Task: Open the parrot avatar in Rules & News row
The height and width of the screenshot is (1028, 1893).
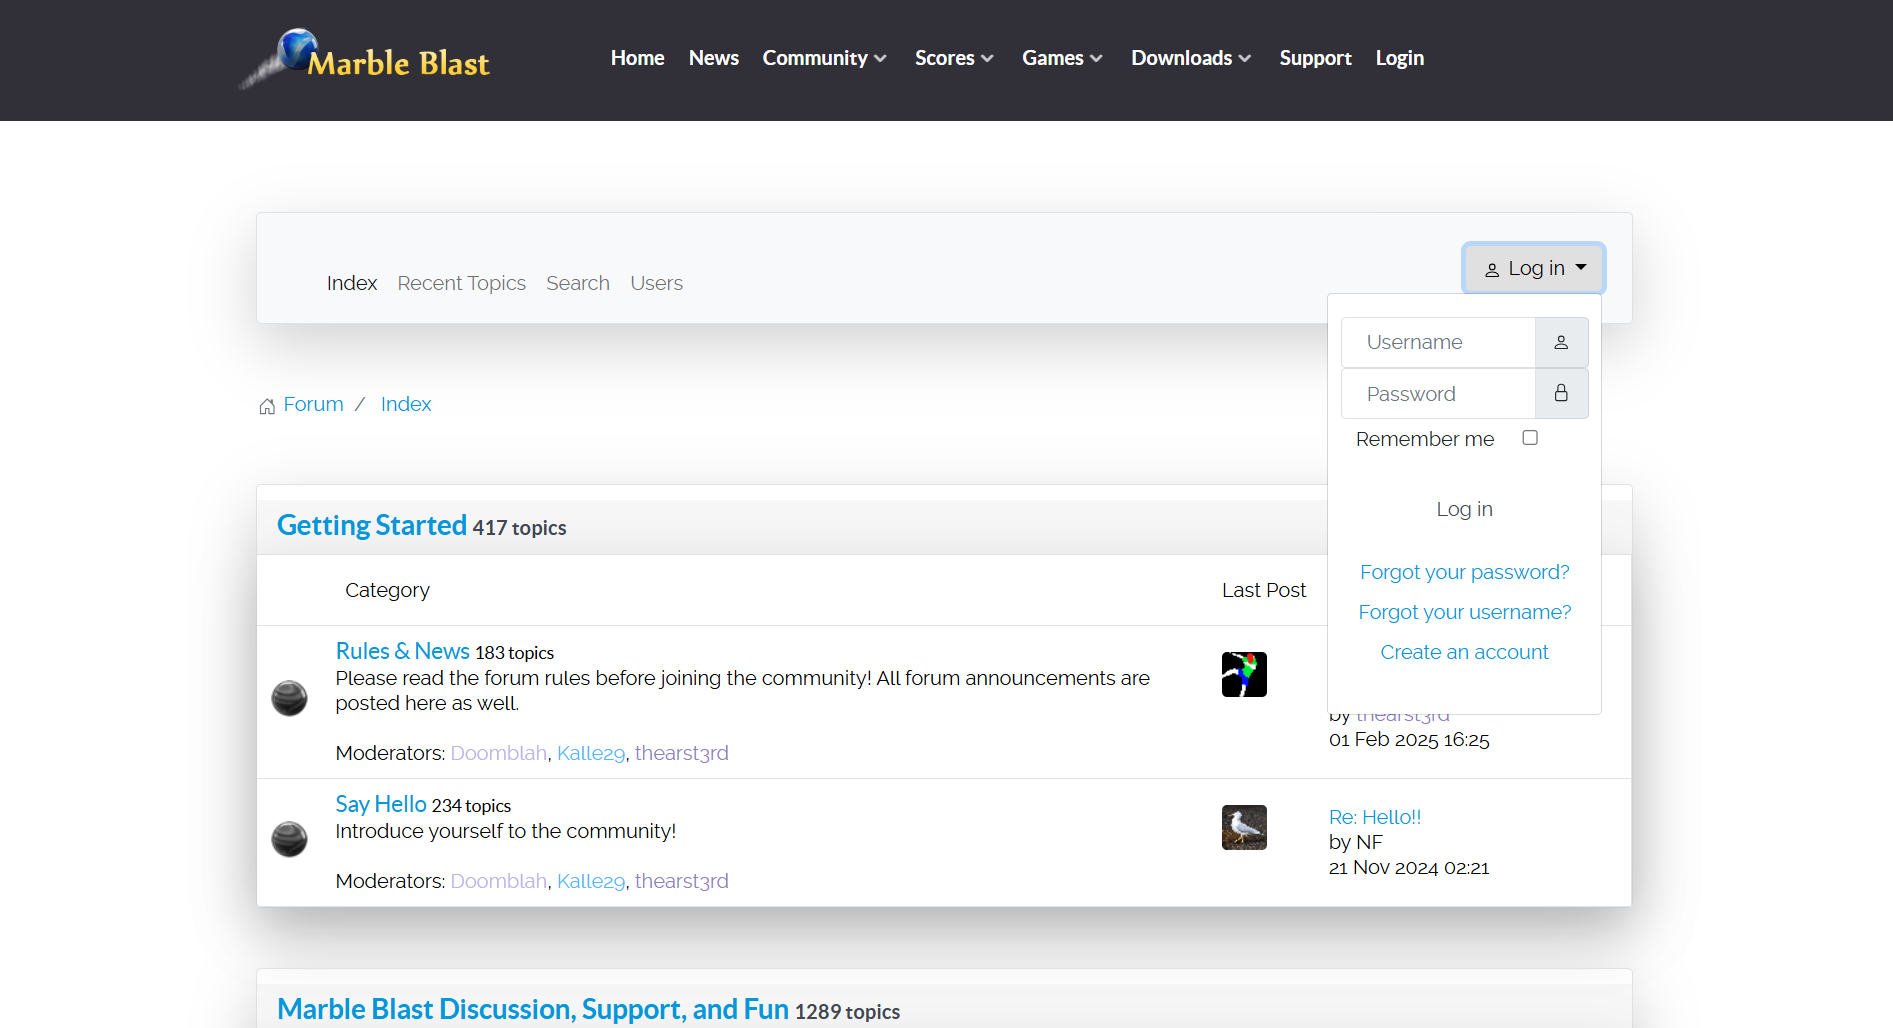Action: (1244, 675)
